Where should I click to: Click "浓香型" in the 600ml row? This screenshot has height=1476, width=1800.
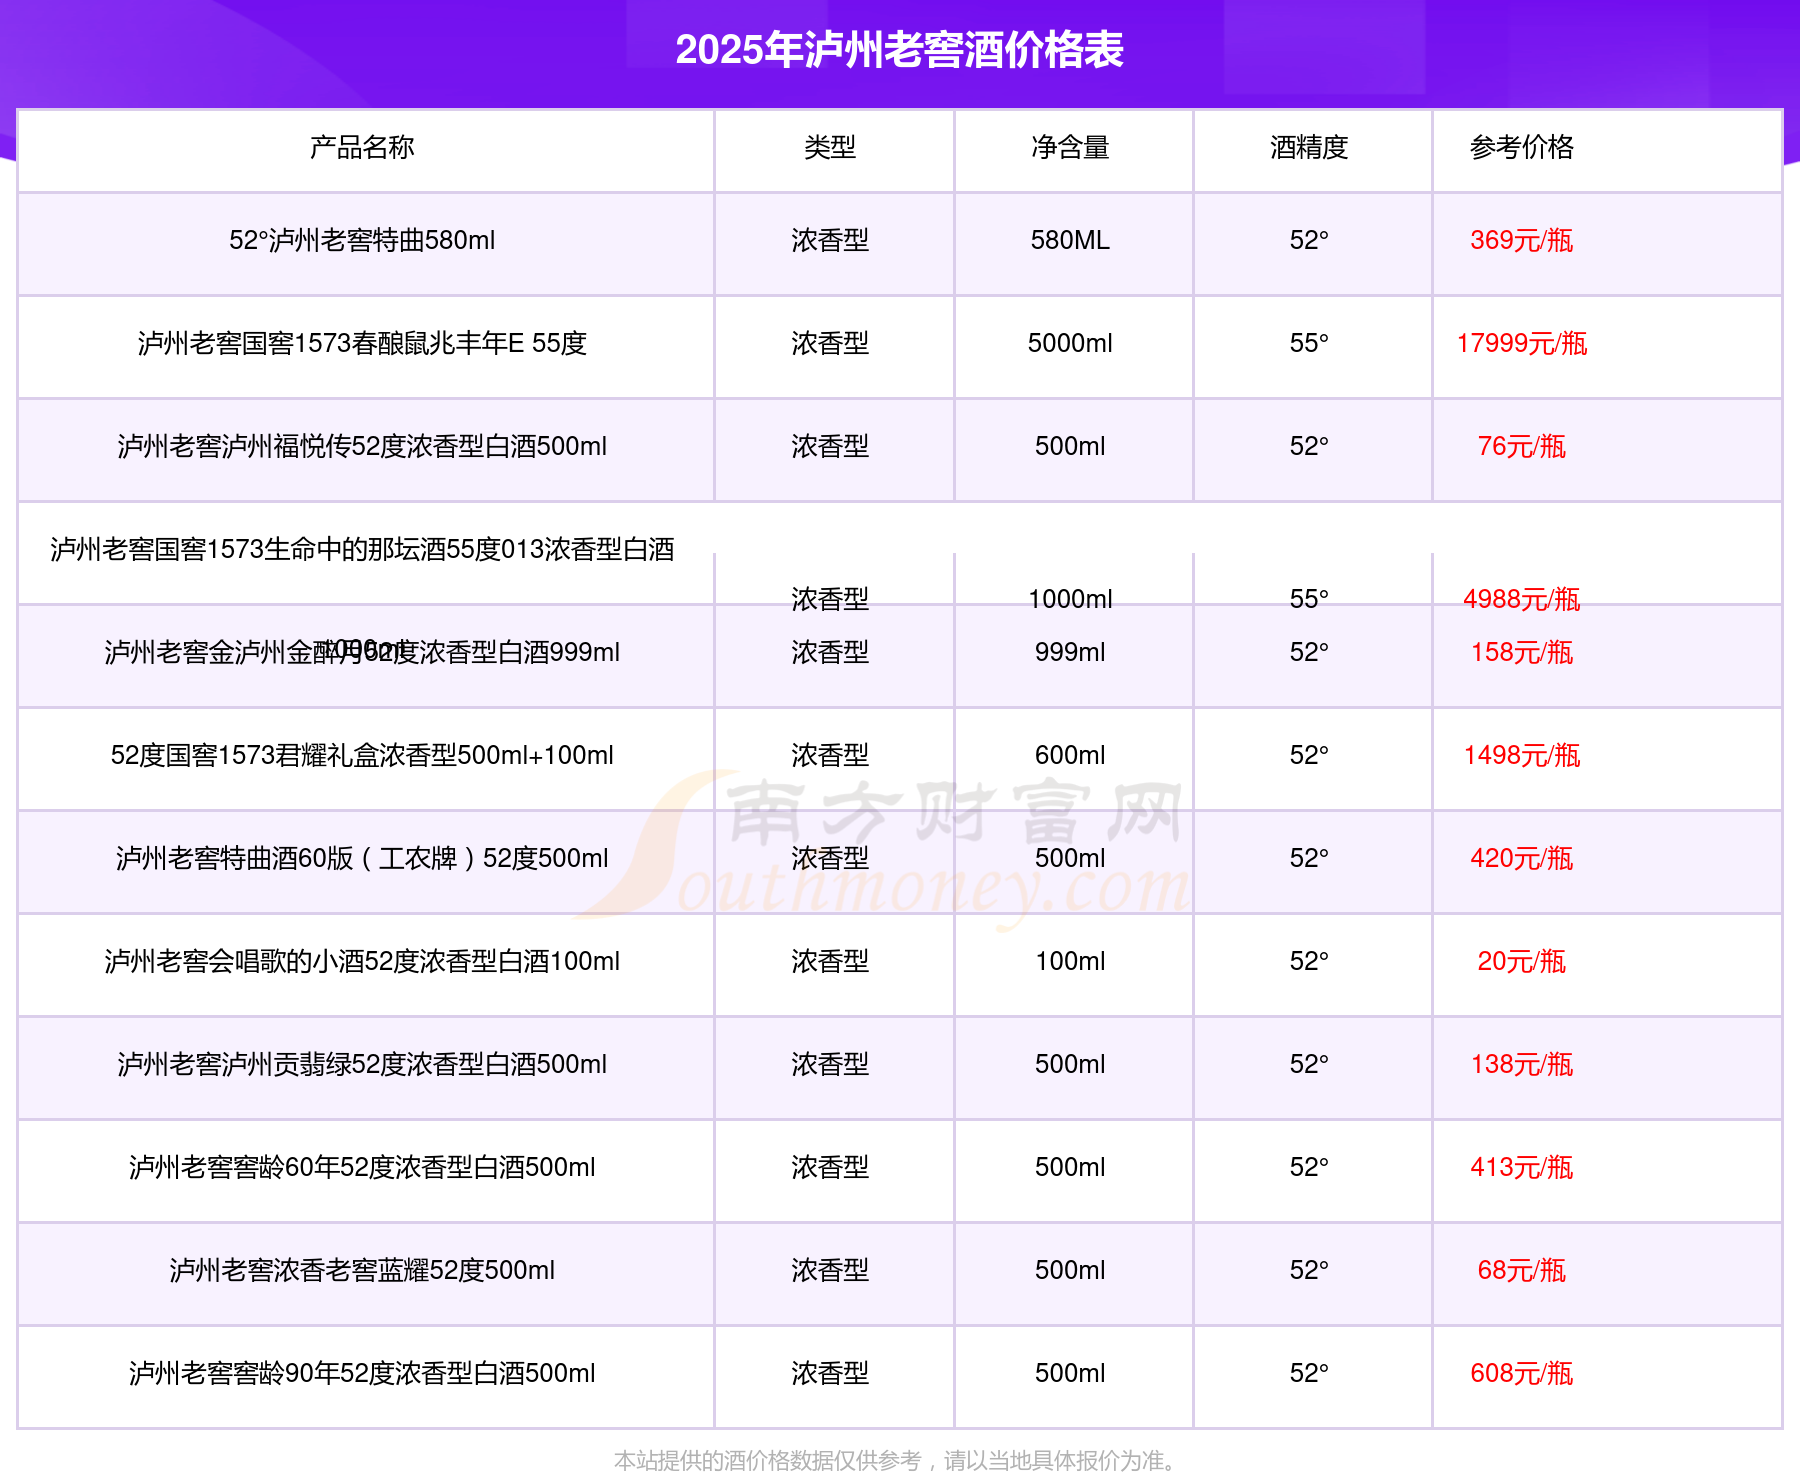pos(830,756)
